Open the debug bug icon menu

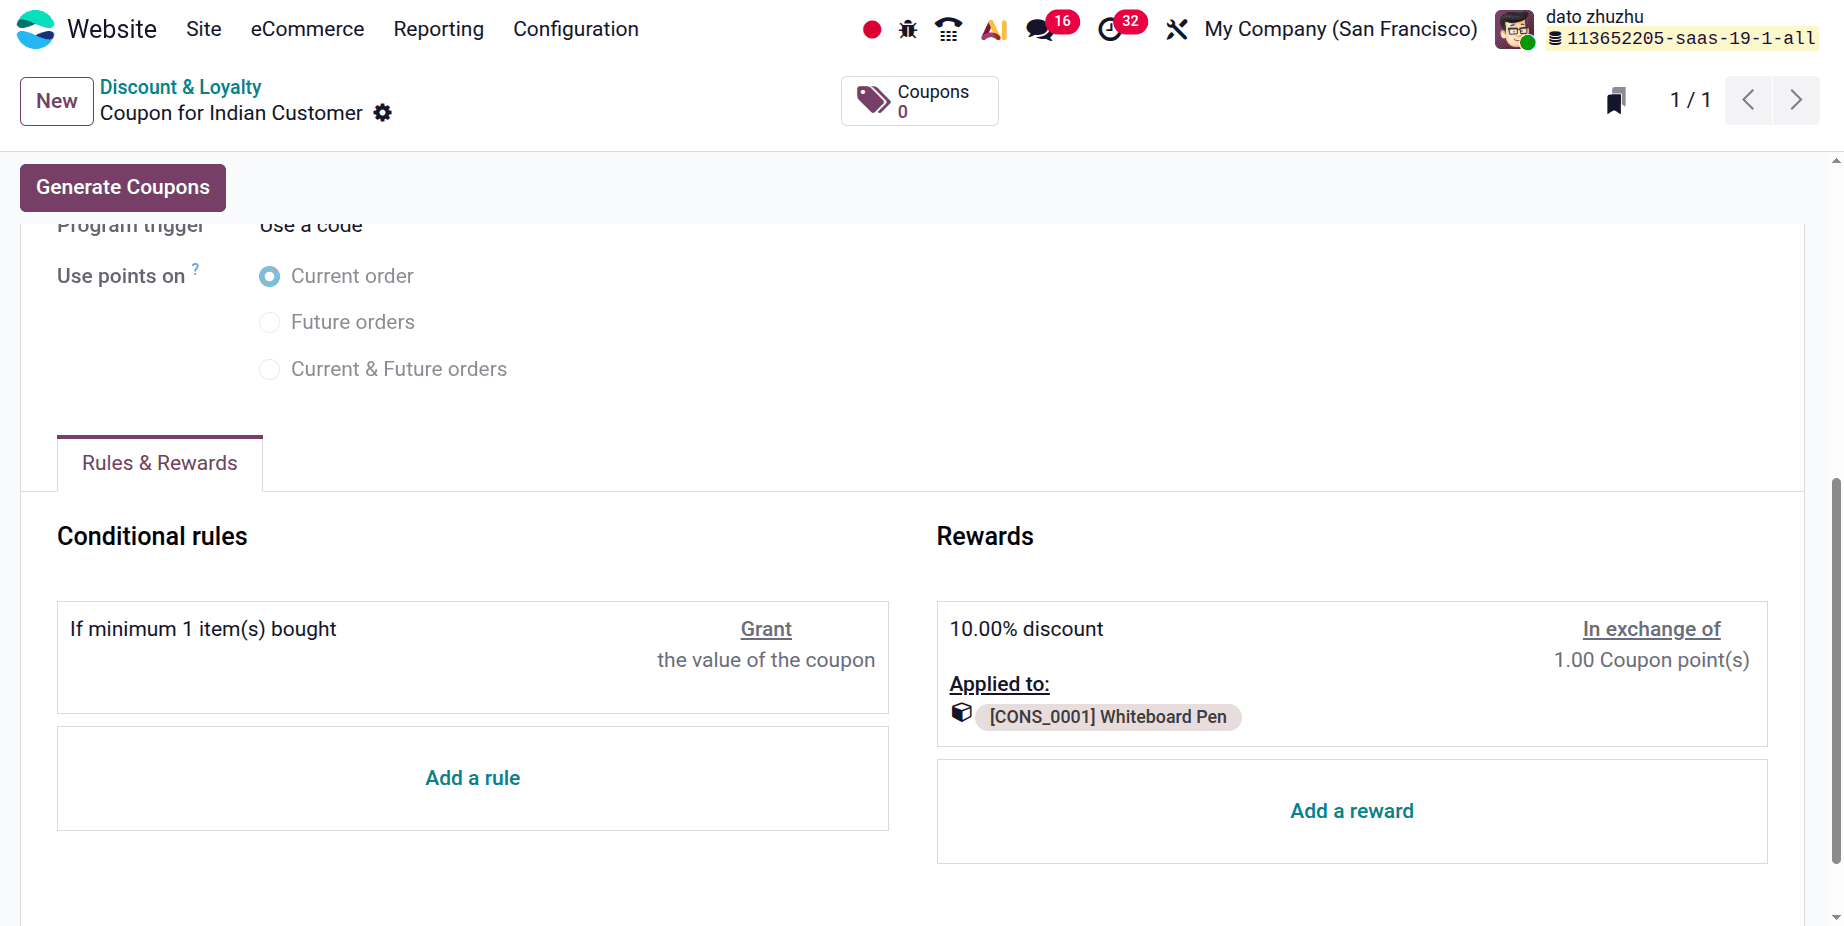(908, 29)
